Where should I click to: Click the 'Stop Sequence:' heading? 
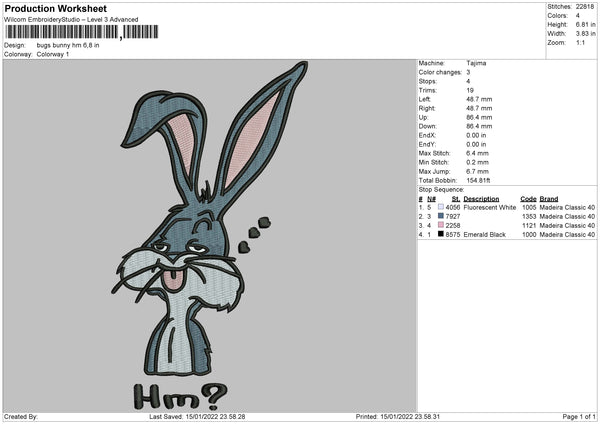click(x=441, y=189)
